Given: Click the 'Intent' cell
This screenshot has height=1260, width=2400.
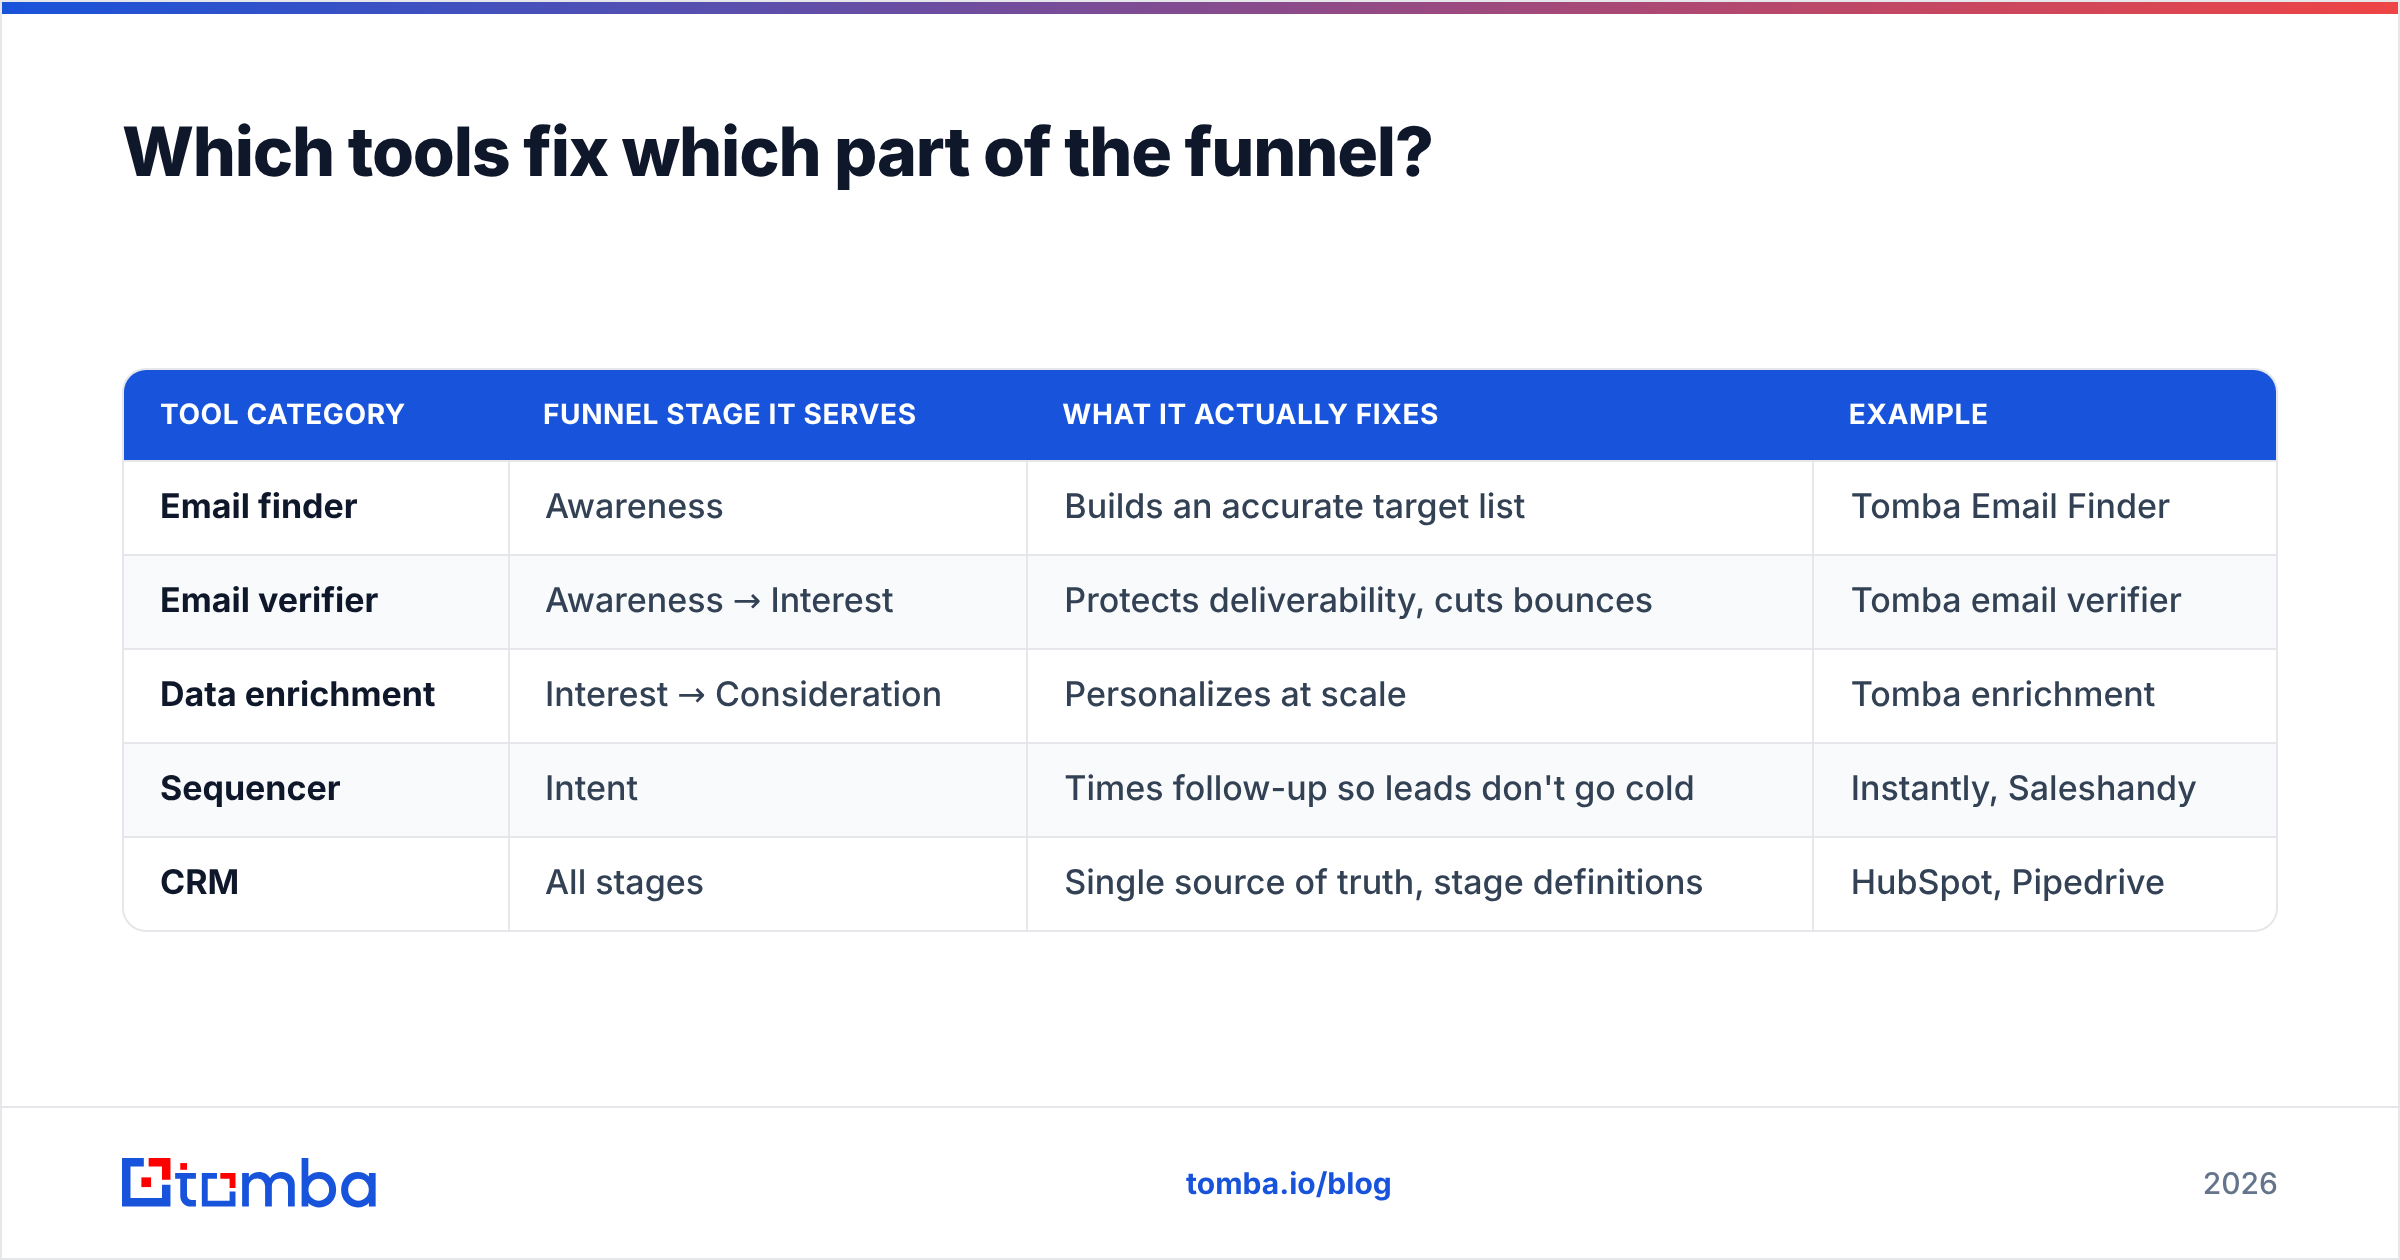Looking at the screenshot, I should 768,789.
